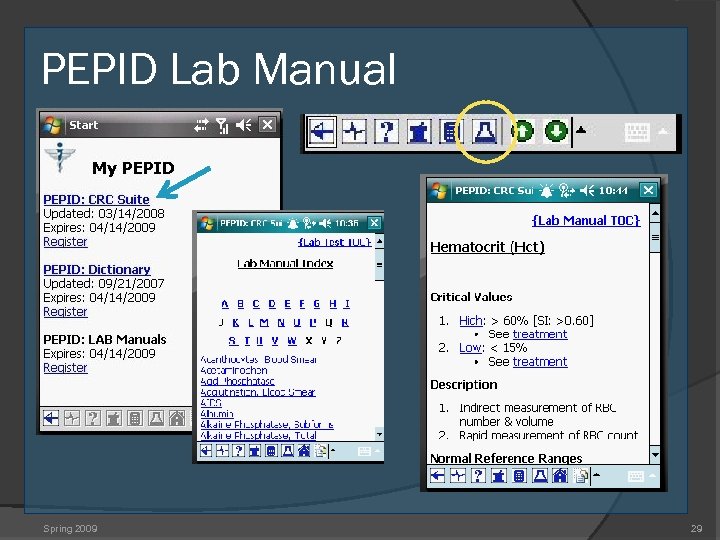Click the back arrow in the My PEPID window toolbar
The image size is (720, 540).
(x=51, y=418)
